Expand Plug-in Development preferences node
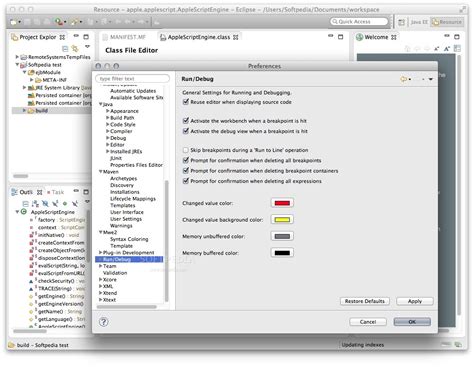 coord(101,253)
